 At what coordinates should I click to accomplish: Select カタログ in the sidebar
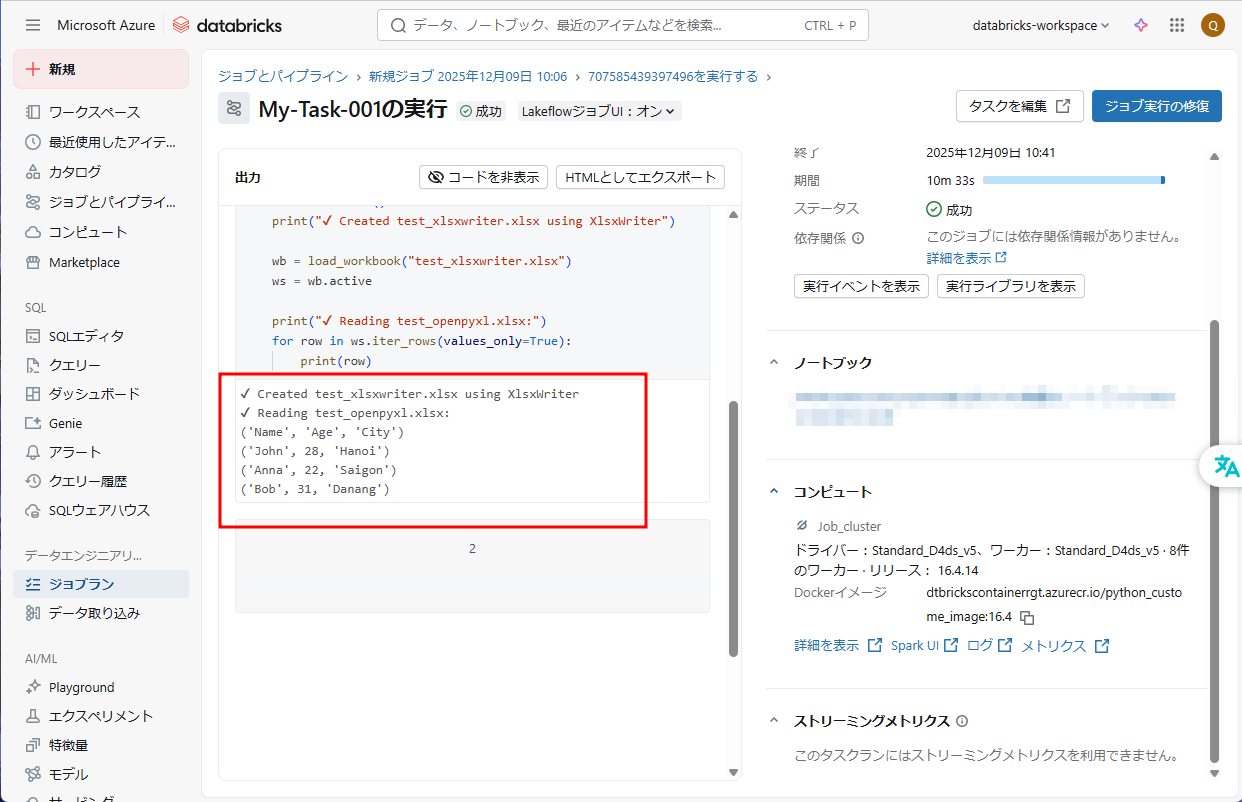coord(74,172)
